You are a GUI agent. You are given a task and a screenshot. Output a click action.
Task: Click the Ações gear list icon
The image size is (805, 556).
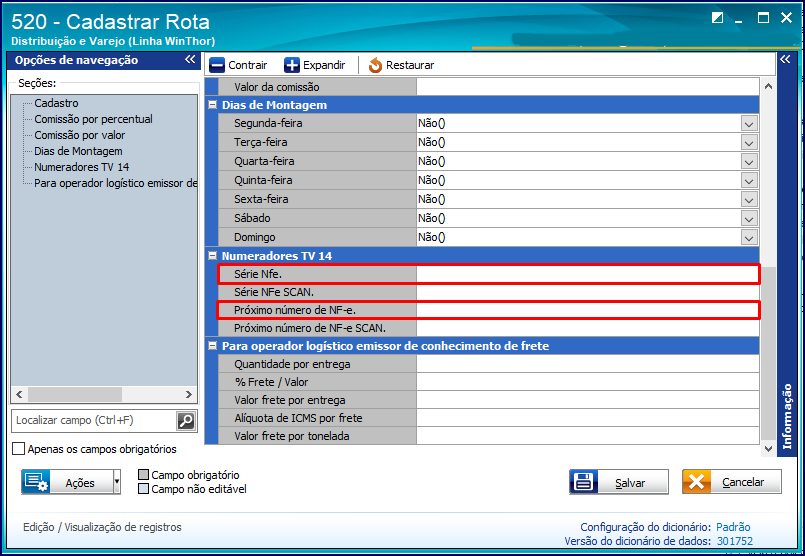pyautogui.click(x=36, y=482)
